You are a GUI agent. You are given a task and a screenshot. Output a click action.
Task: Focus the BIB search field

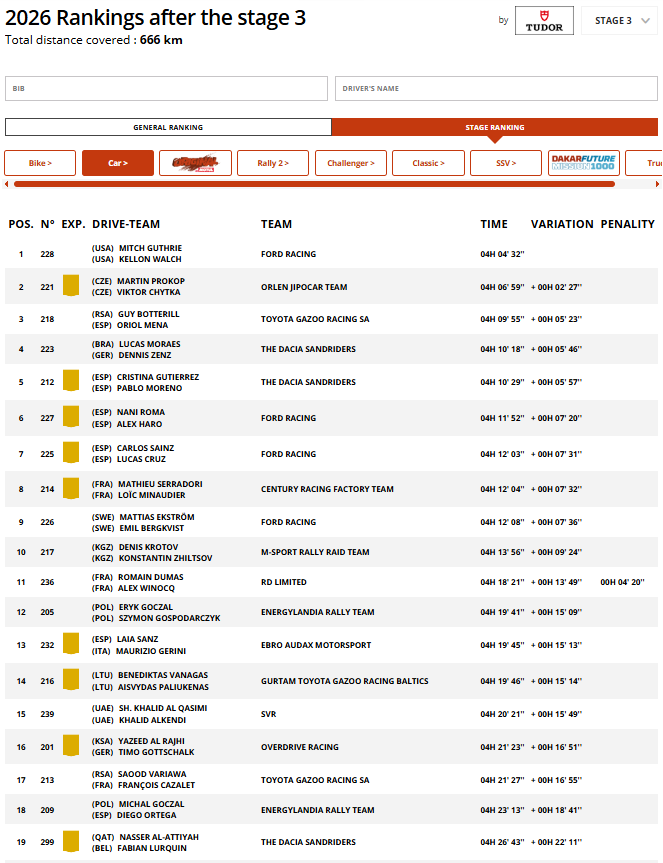(x=166, y=89)
